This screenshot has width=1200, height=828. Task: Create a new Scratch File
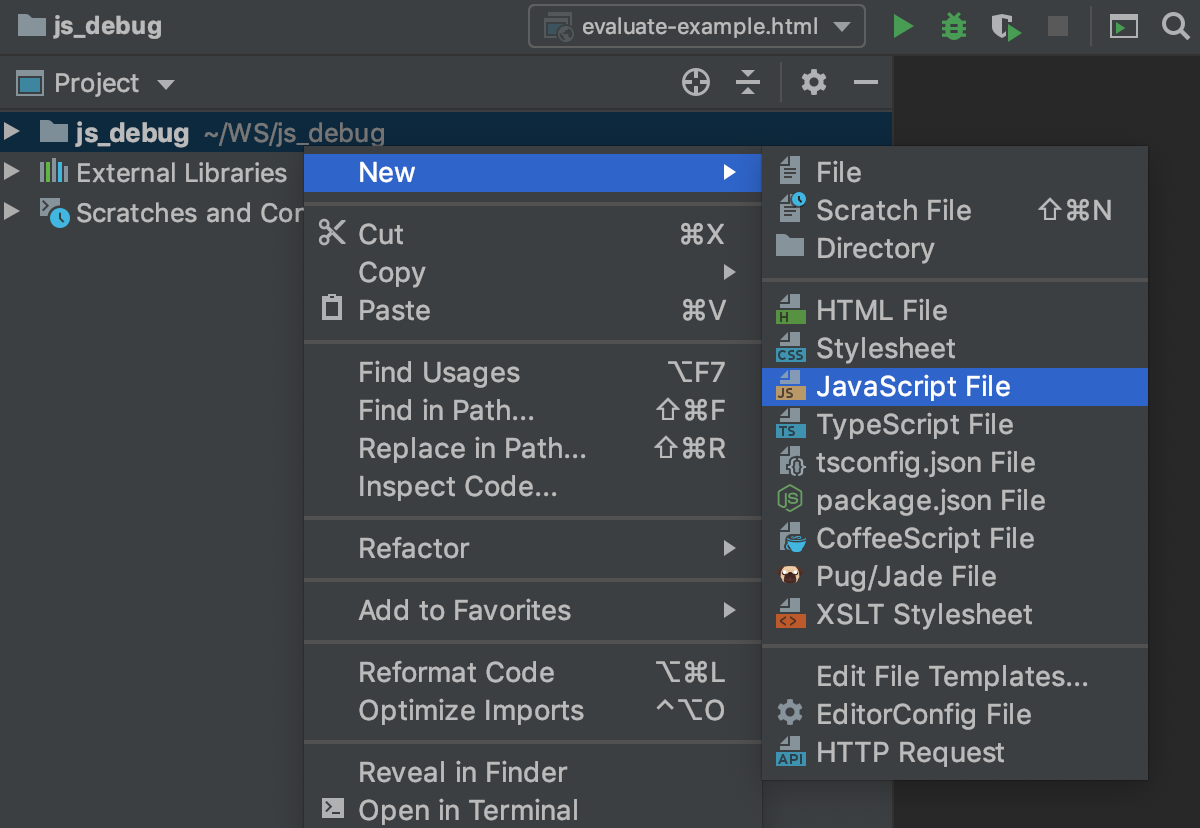pyautogui.click(x=955, y=211)
